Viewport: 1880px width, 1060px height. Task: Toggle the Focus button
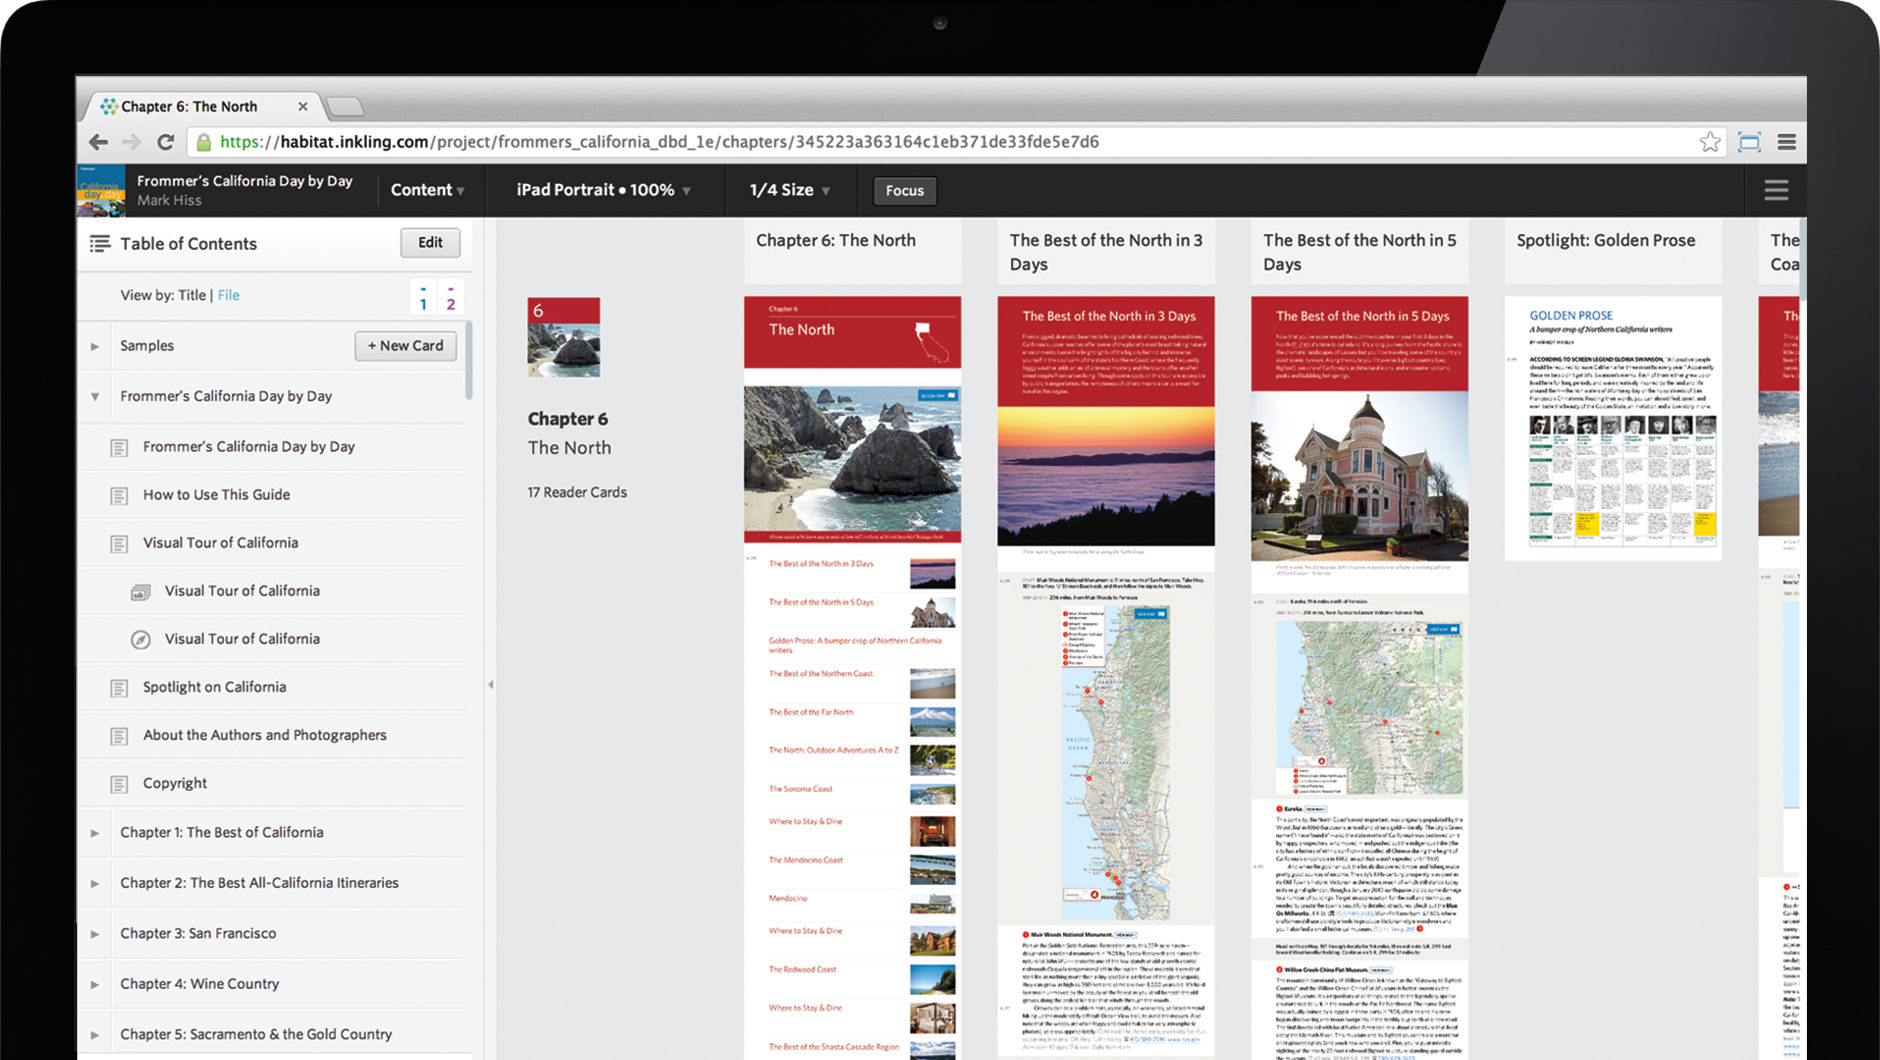click(x=905, y=190)
